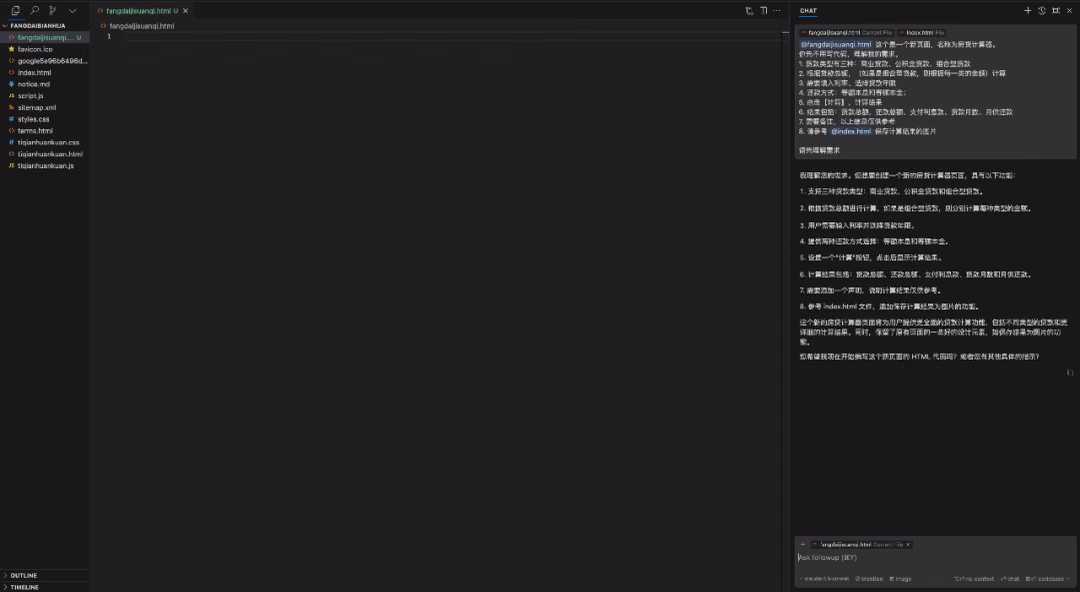Open the Explorer view icon
The width and height of the screenshot is (1080, 592).
[x=15, y=10]
